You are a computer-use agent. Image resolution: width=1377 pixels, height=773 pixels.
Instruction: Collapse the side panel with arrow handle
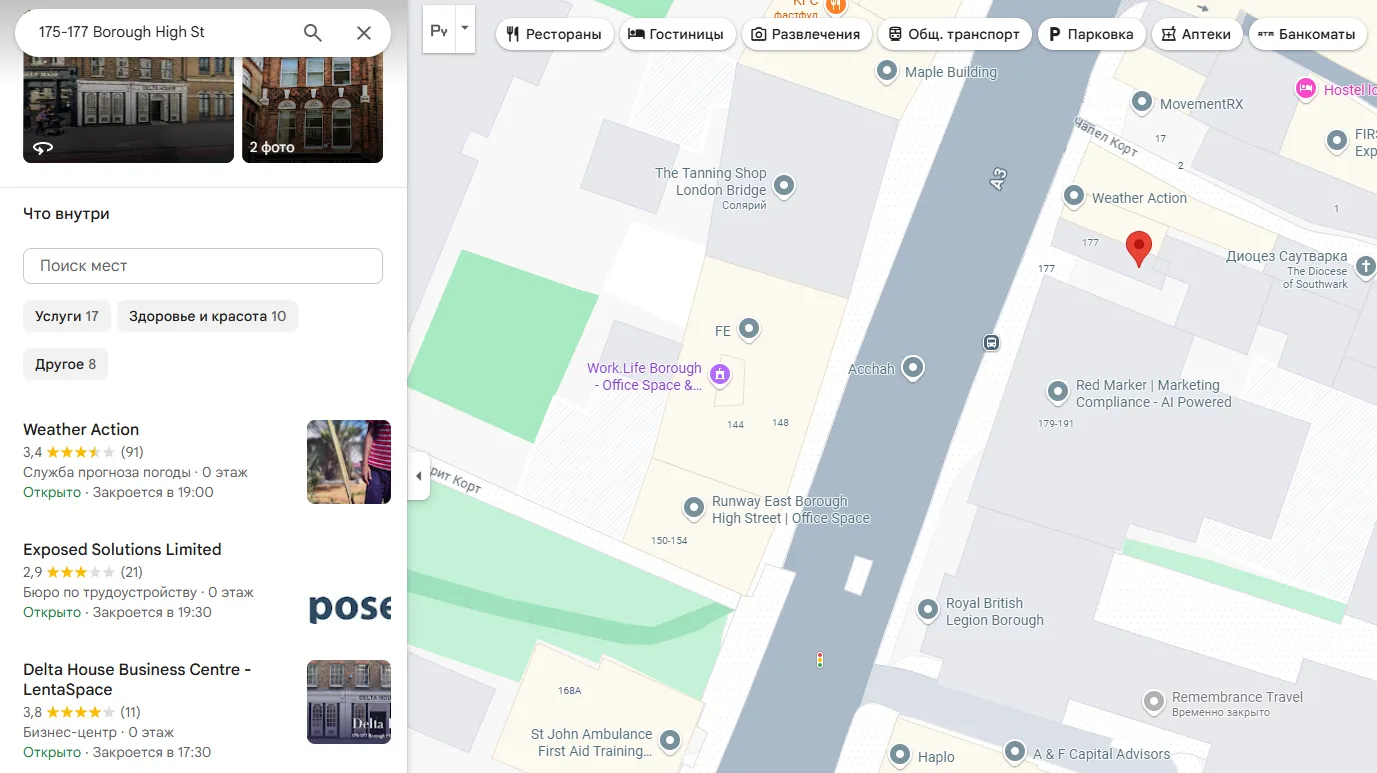419,476
